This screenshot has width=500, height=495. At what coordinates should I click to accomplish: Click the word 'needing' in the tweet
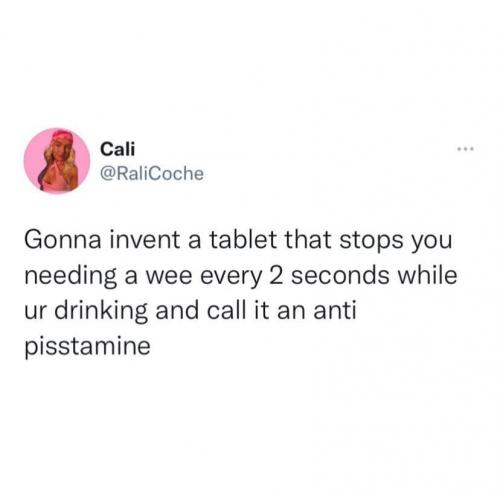tap(70, 277)
